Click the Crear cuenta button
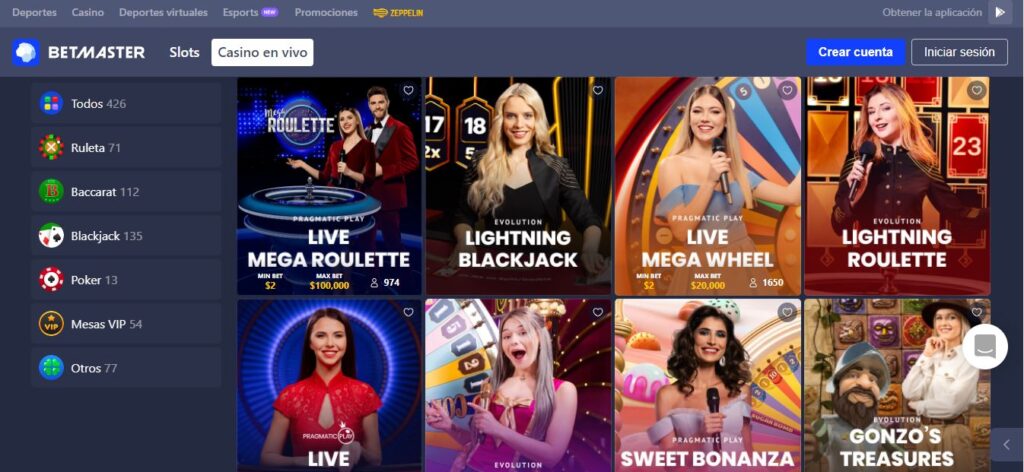1024x472 pixels. pos(856,52)
